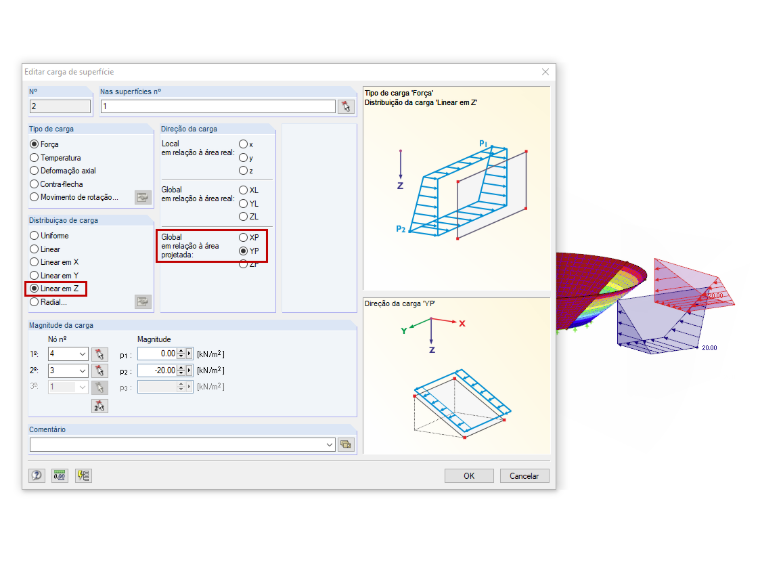
Task: Open third node number dropdown
Action: pyautogui.click(x=82, y=387)
